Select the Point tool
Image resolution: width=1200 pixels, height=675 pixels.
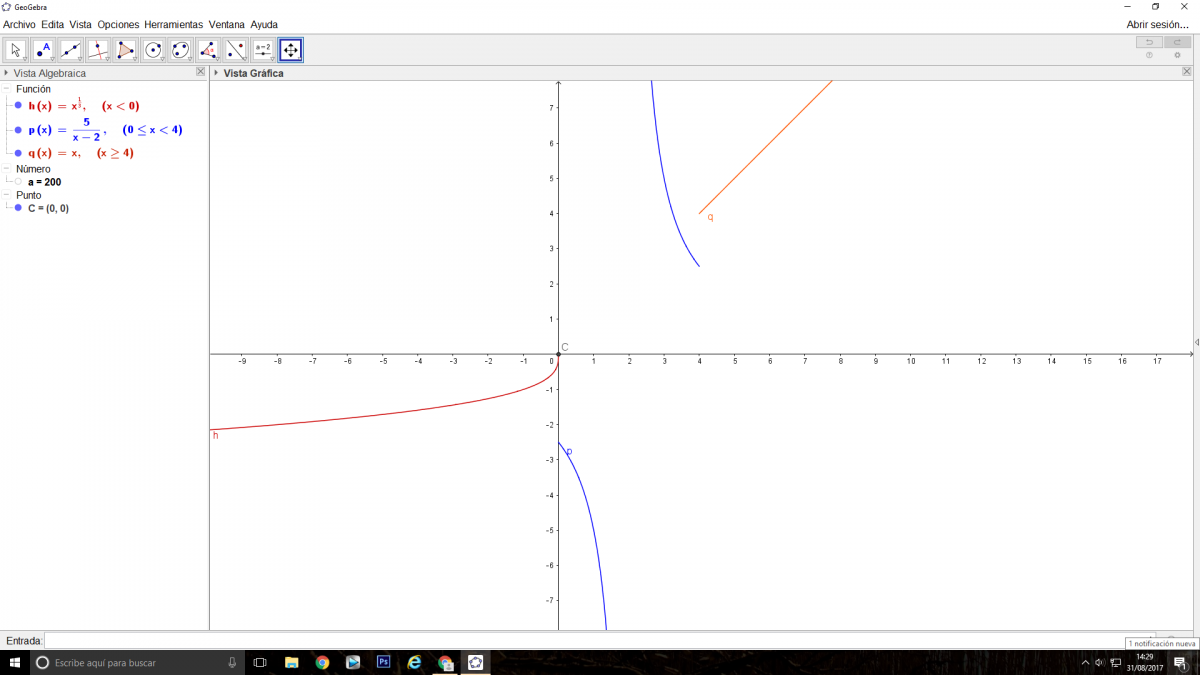[43, 49]
